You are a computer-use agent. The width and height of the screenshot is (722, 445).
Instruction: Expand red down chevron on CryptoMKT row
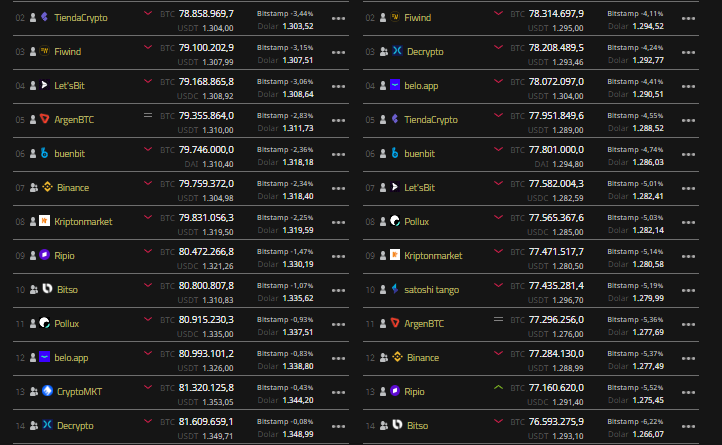pos(148,387)
